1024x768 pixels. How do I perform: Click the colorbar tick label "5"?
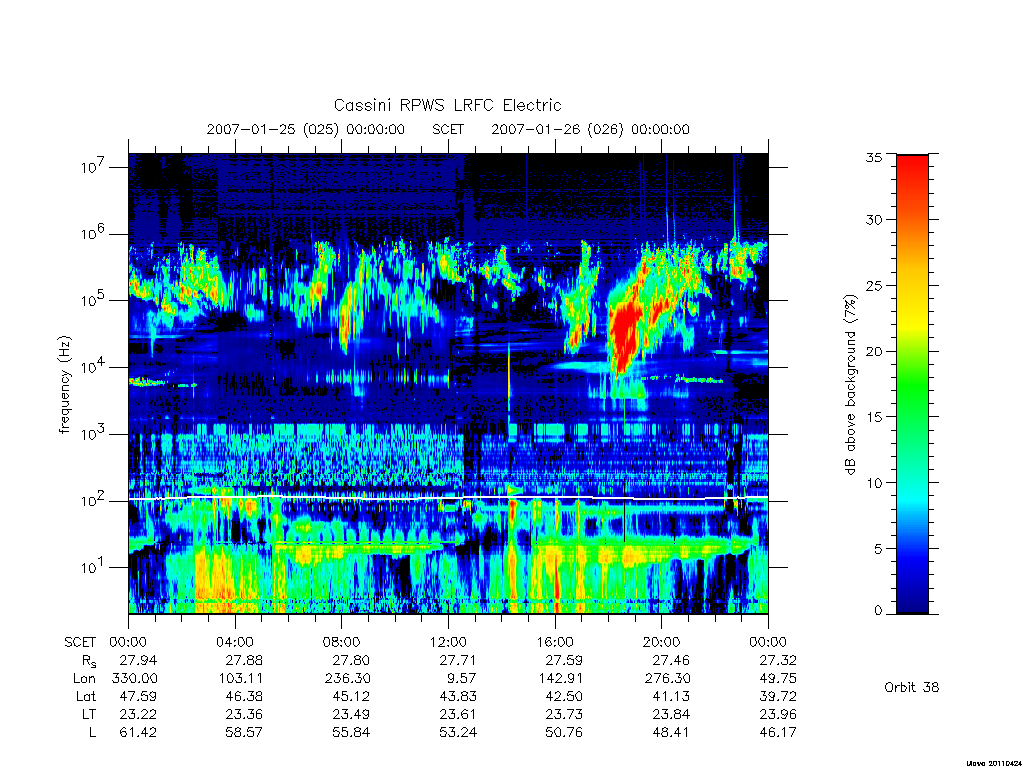click(877, 548)
